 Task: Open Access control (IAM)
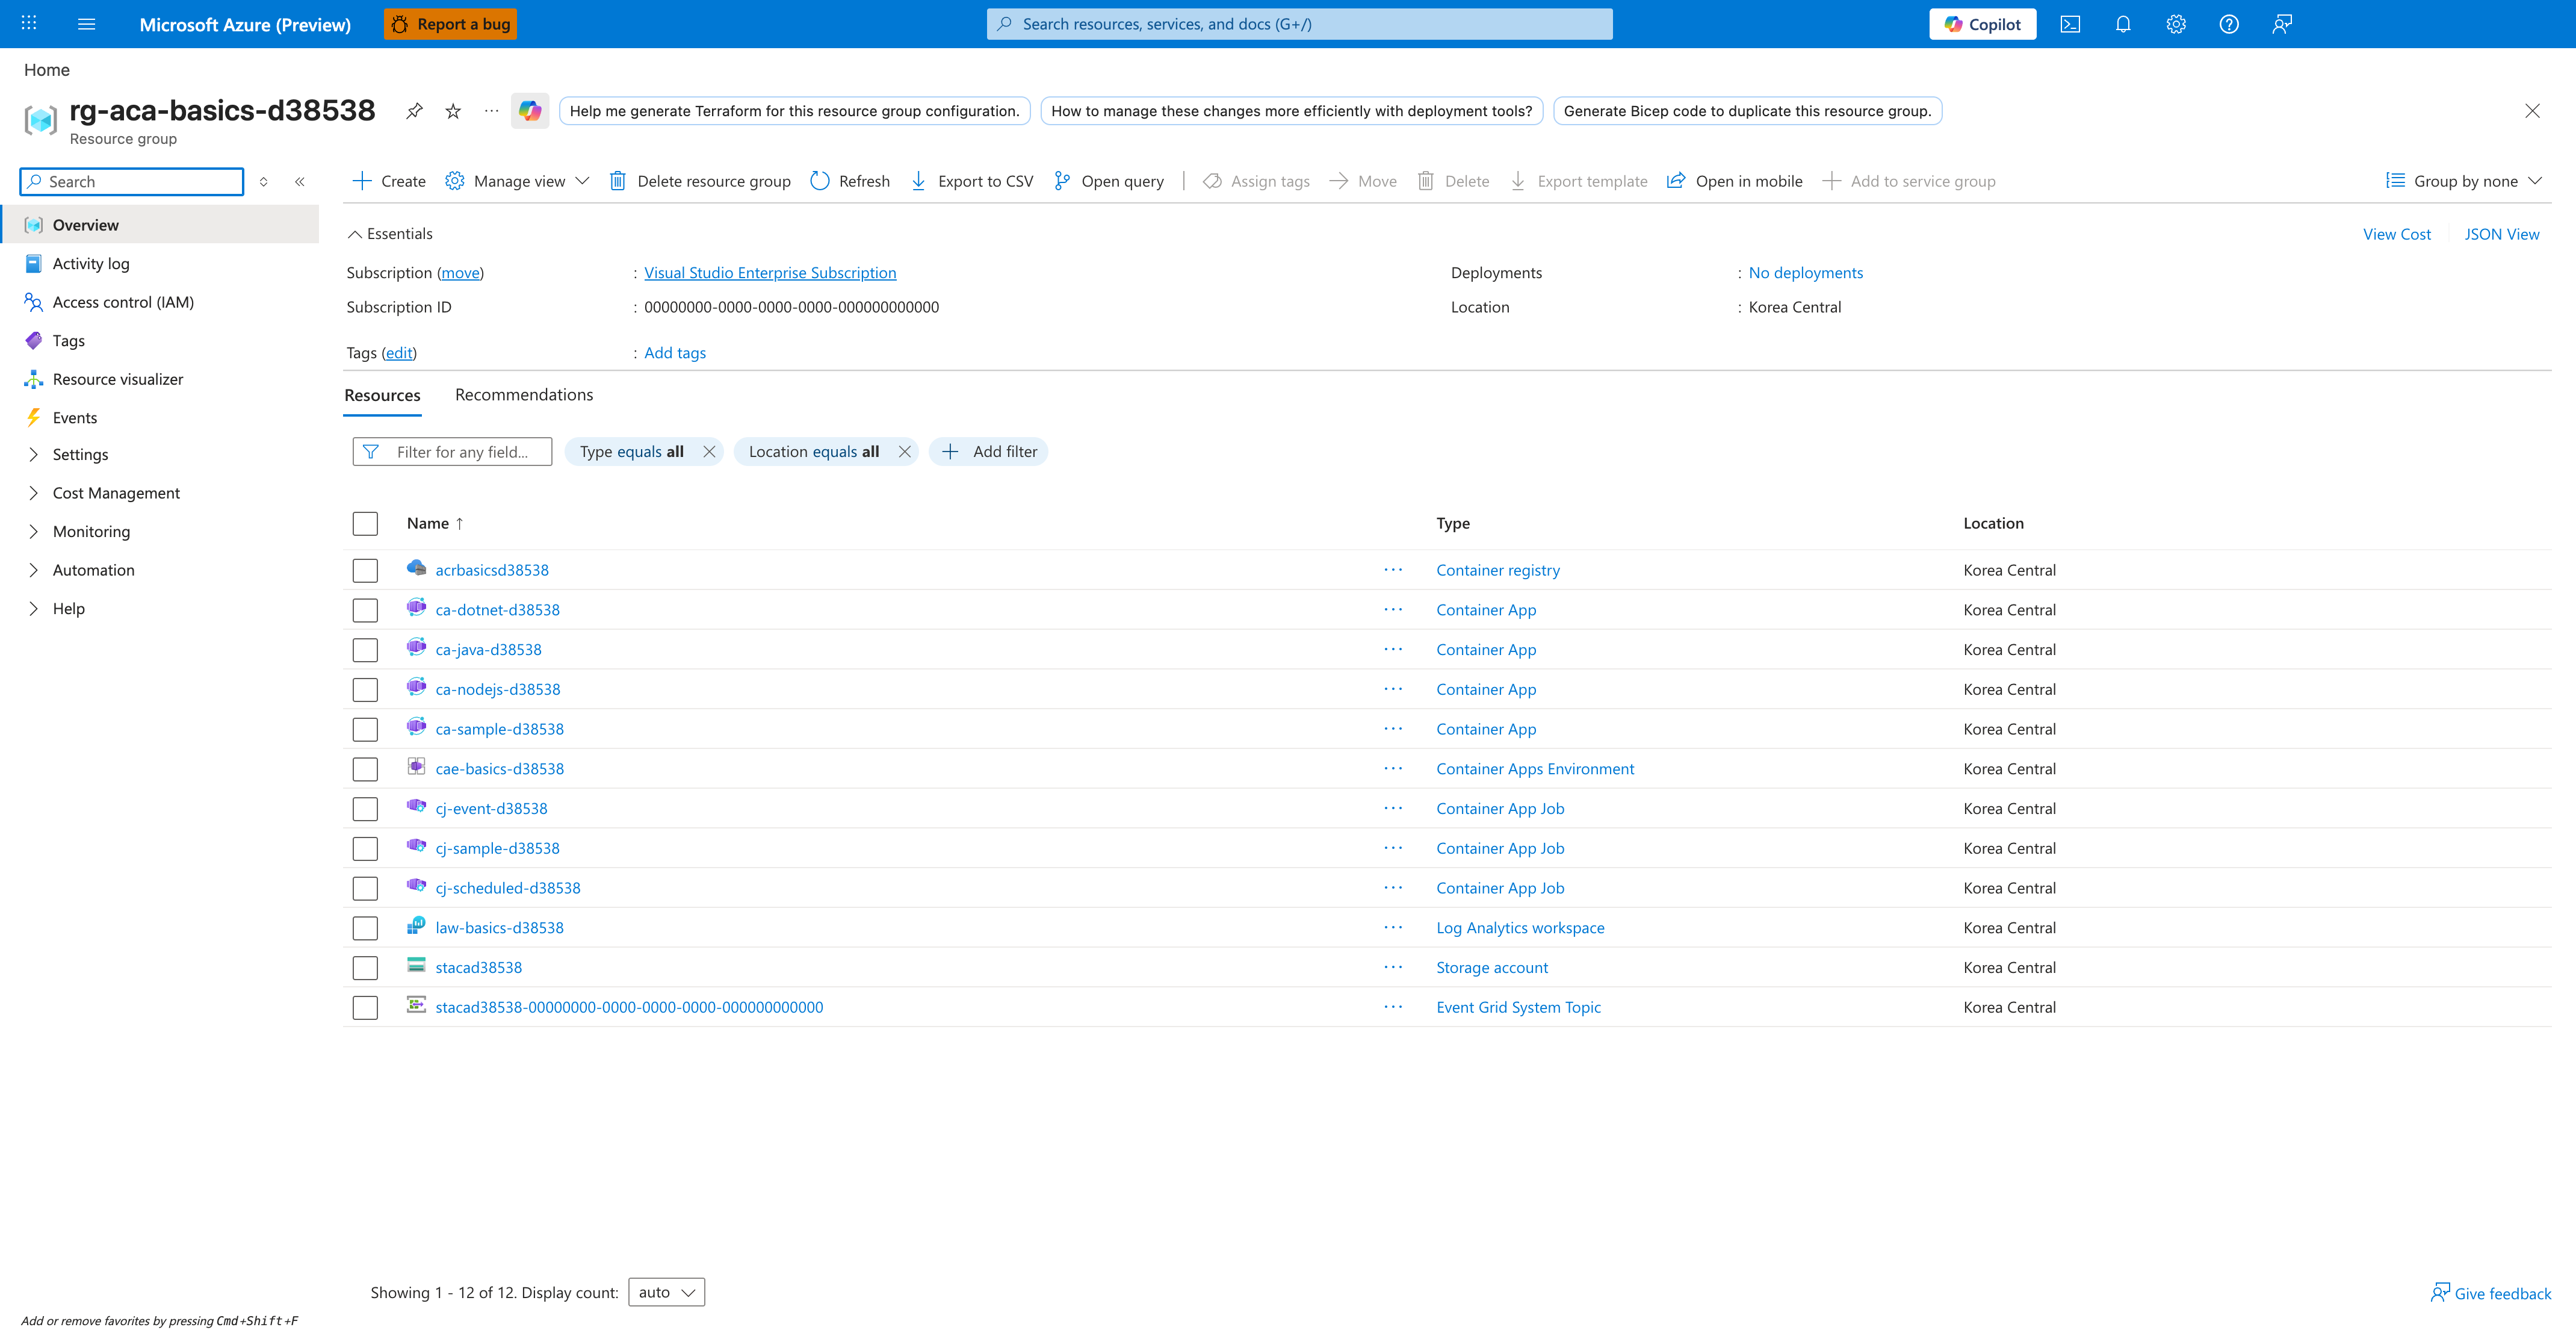point(123,302)
